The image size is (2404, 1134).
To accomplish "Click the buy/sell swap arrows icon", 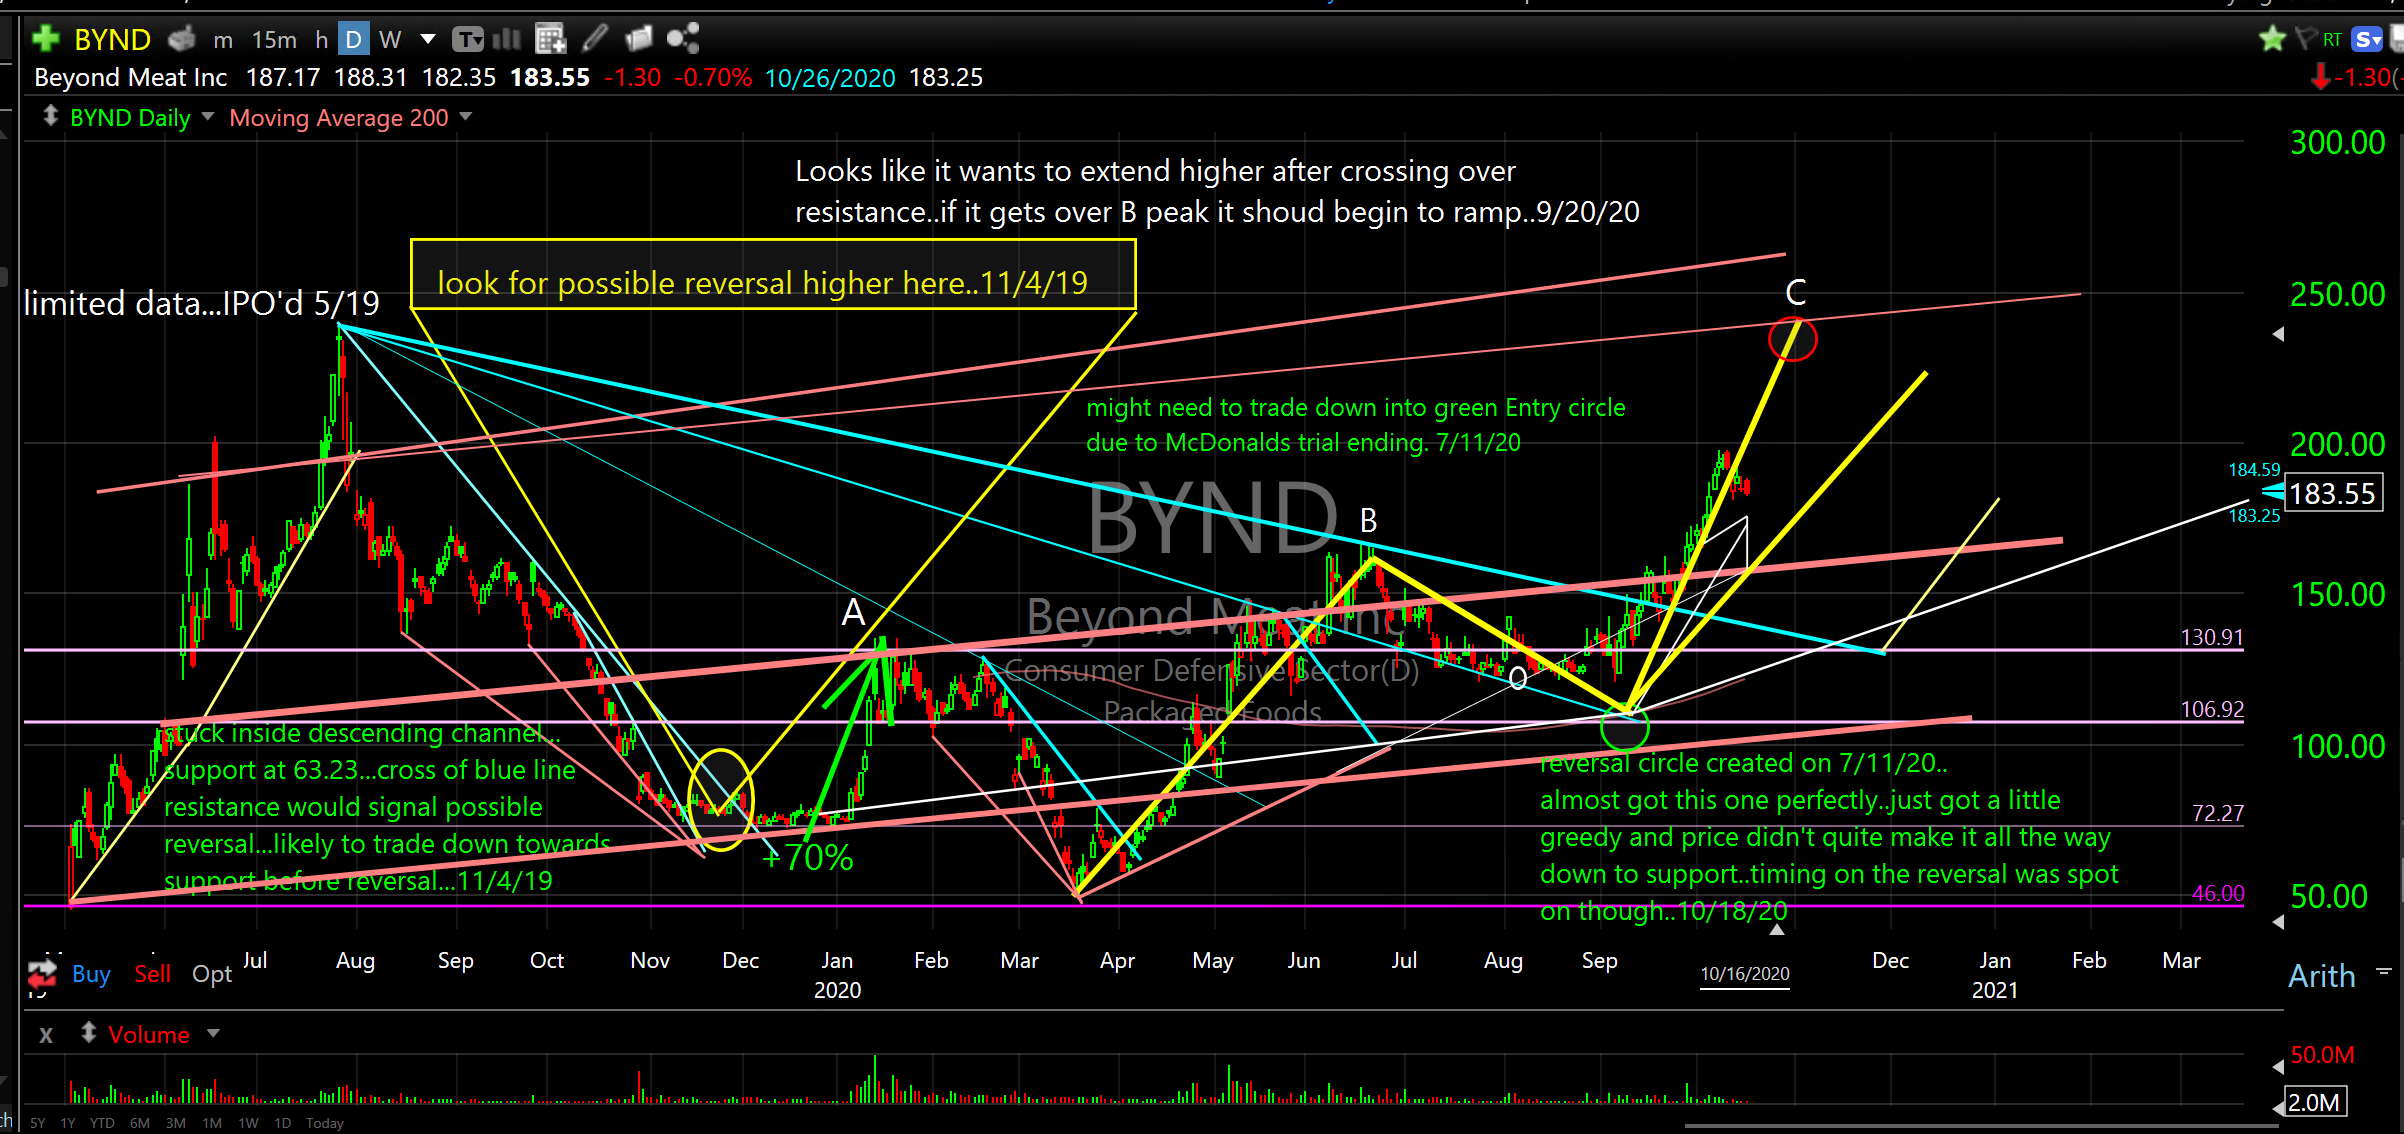I will [x=43, y=972].
